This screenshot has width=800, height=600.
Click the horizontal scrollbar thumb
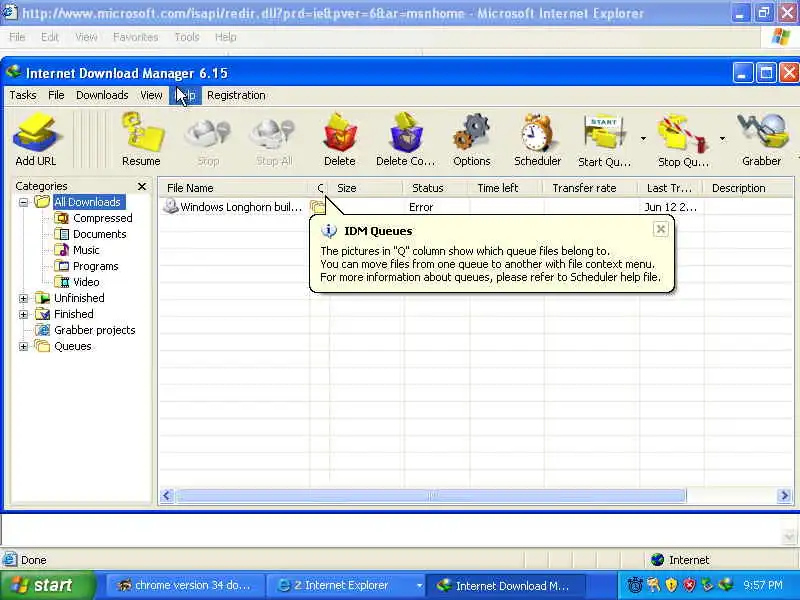tap(431, 495)
